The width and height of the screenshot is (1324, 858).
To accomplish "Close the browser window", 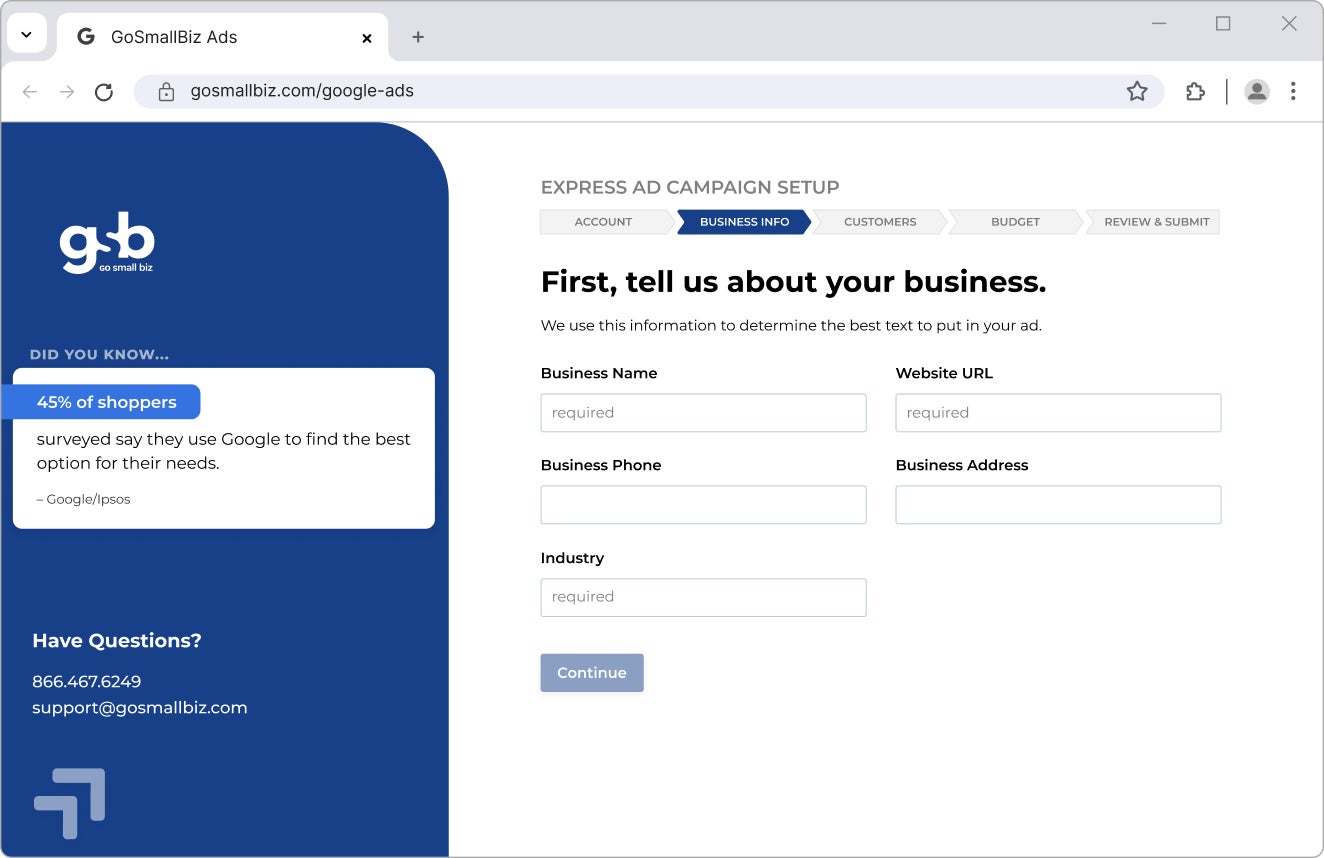I will click(x=1289, y=24).
